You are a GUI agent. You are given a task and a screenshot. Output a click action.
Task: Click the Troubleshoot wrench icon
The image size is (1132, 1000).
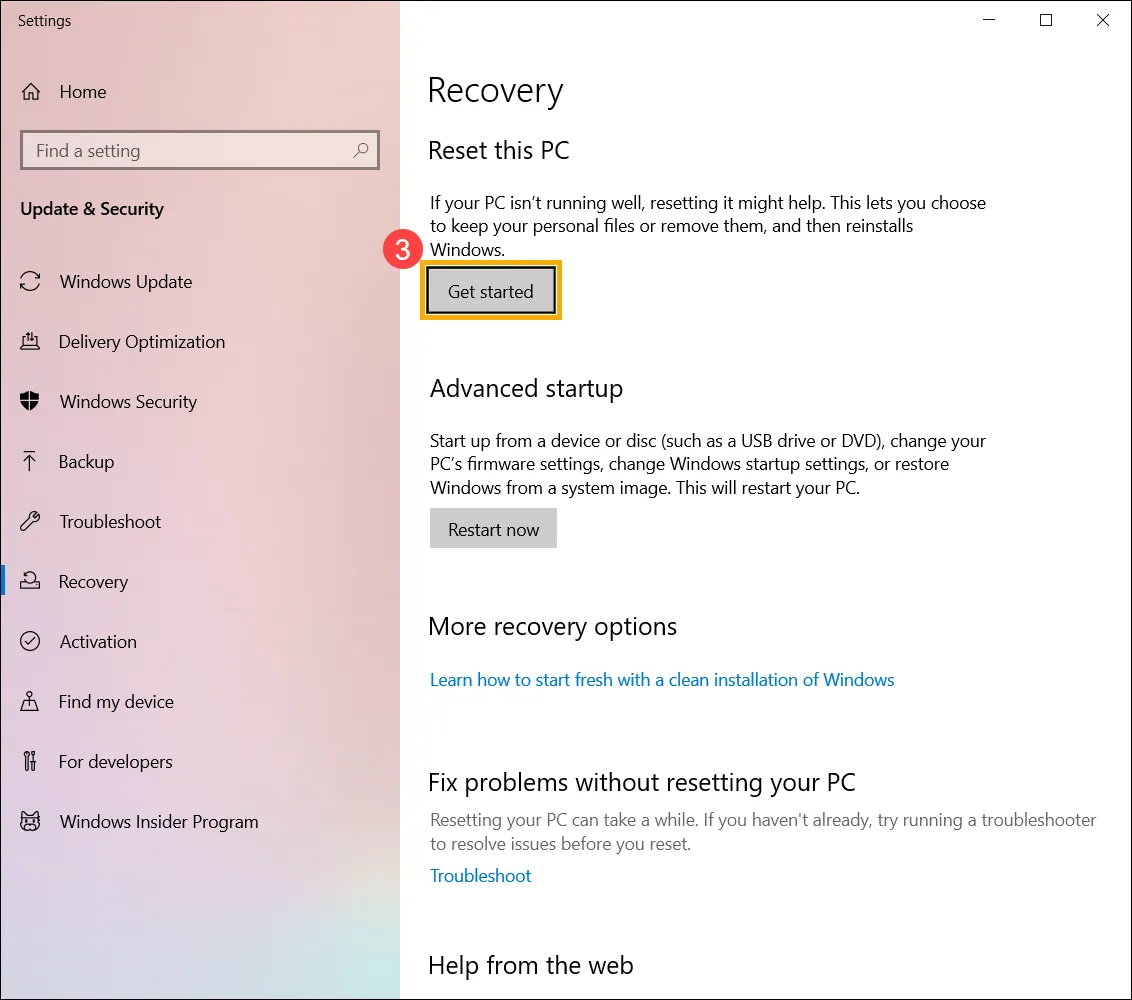(x=31, y=521)
